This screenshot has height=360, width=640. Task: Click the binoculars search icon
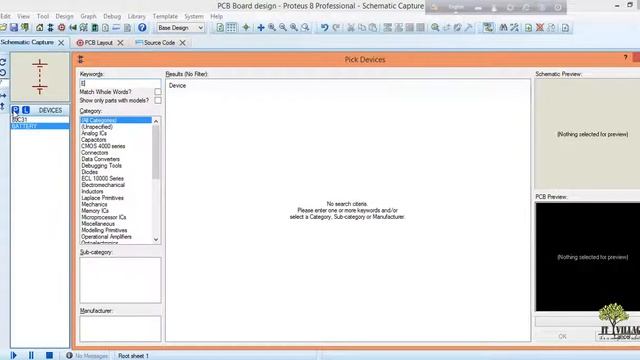coord(503,27)
